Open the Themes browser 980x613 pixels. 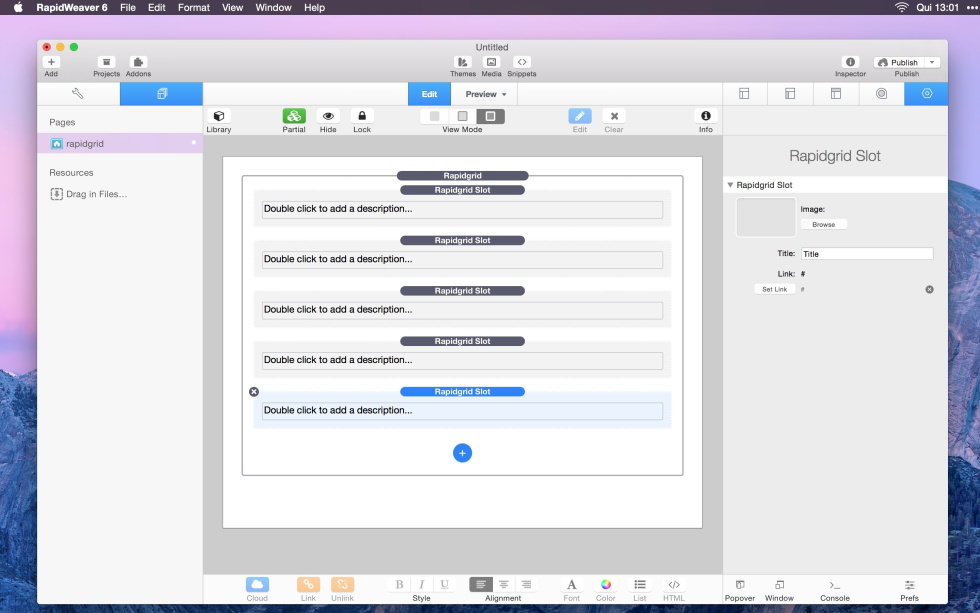click(x=462, y=62)
